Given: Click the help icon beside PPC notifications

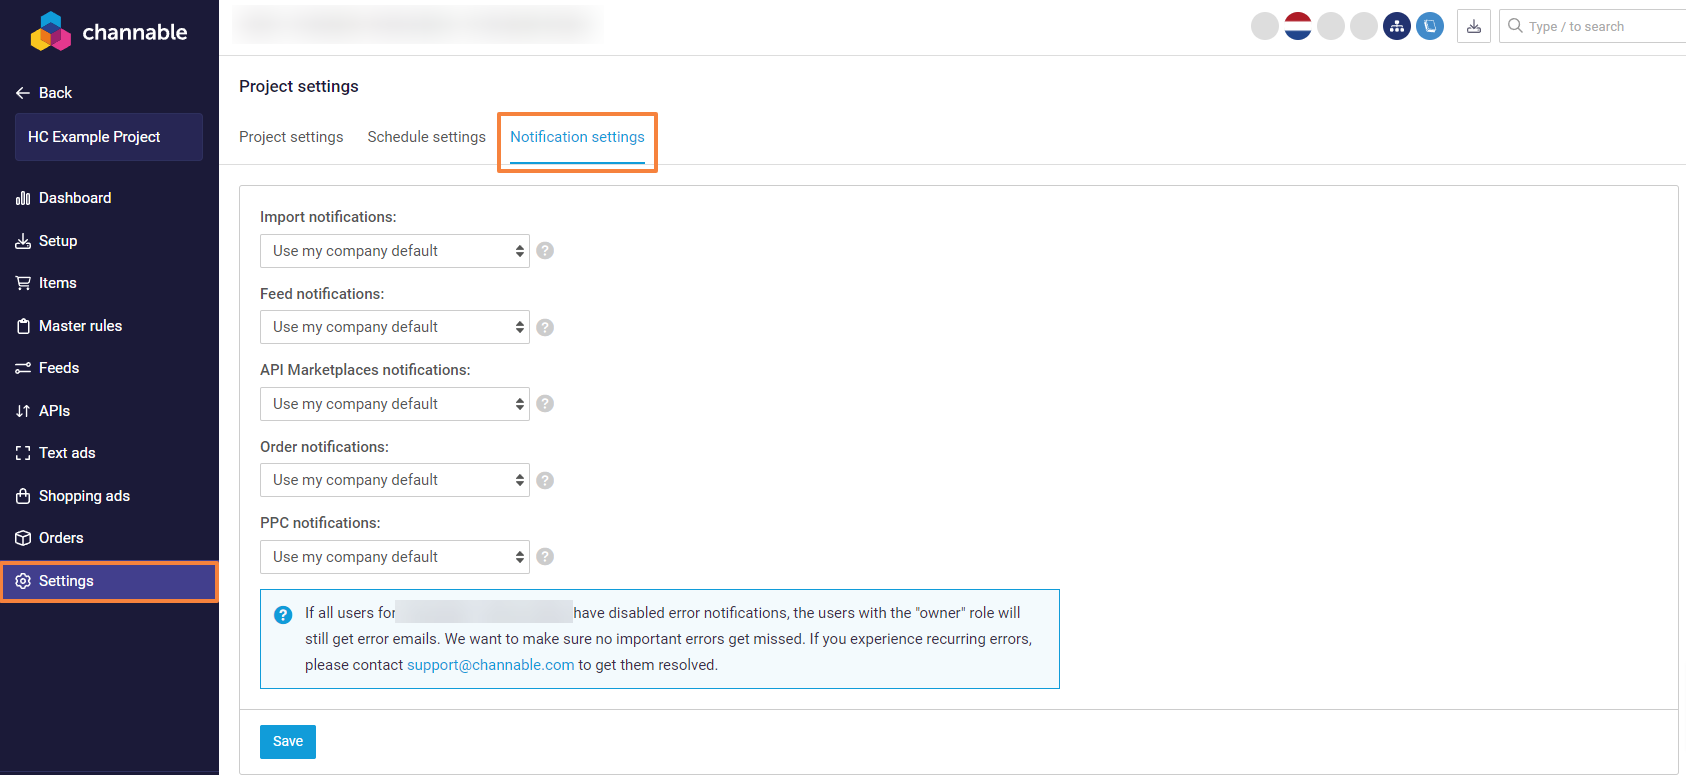Looking at the screenshot, I should [545, 557].
